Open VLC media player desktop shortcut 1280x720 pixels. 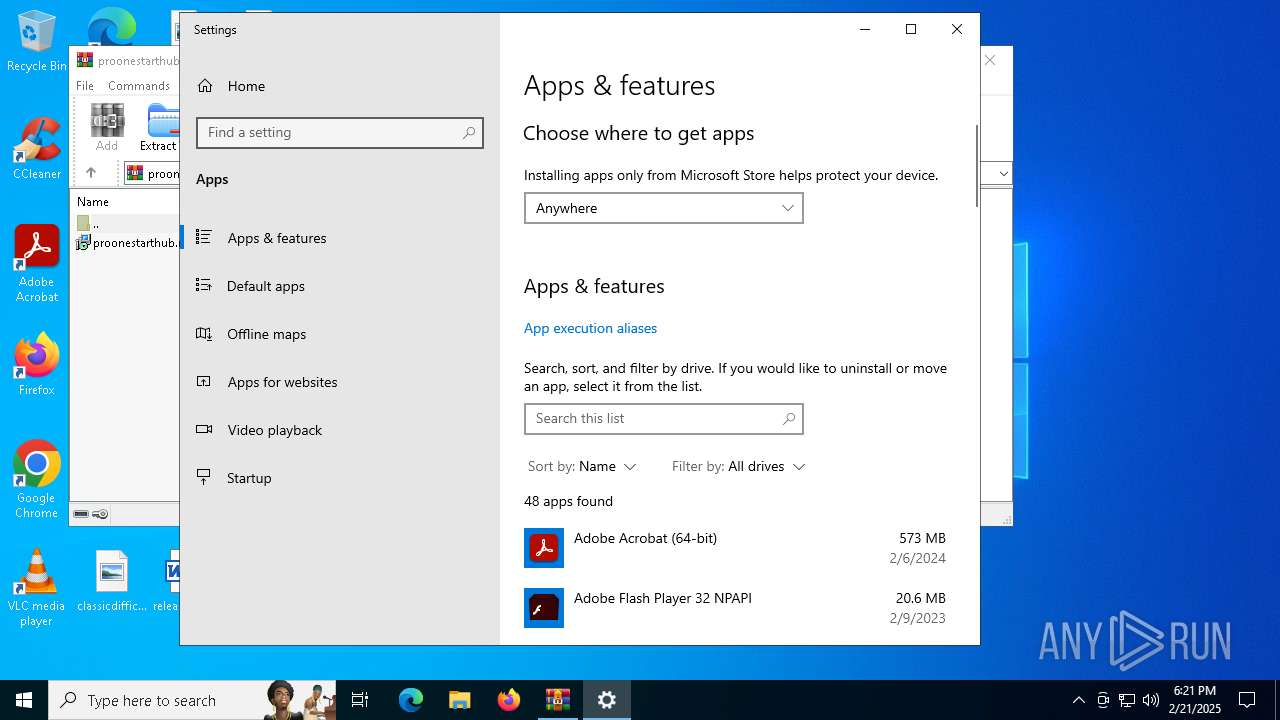point(36,588)
